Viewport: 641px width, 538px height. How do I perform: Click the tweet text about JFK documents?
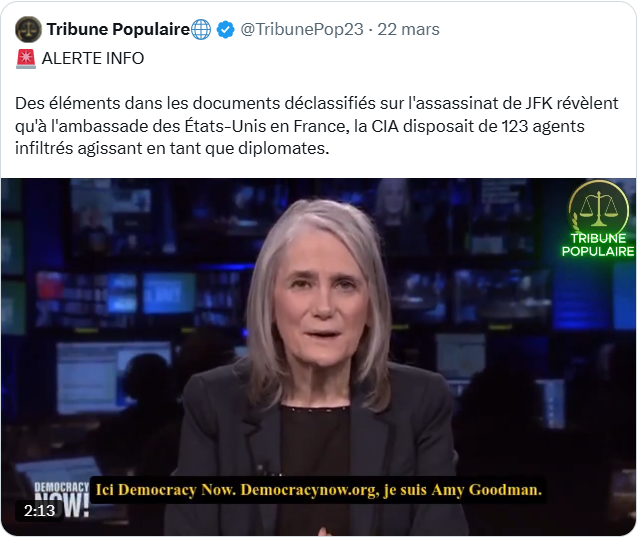(x=316, y=126)
